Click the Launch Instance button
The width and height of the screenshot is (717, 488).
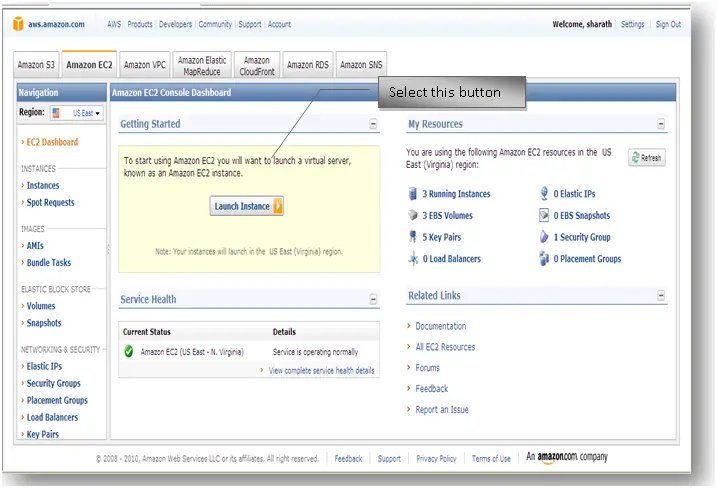pos(246,206)
